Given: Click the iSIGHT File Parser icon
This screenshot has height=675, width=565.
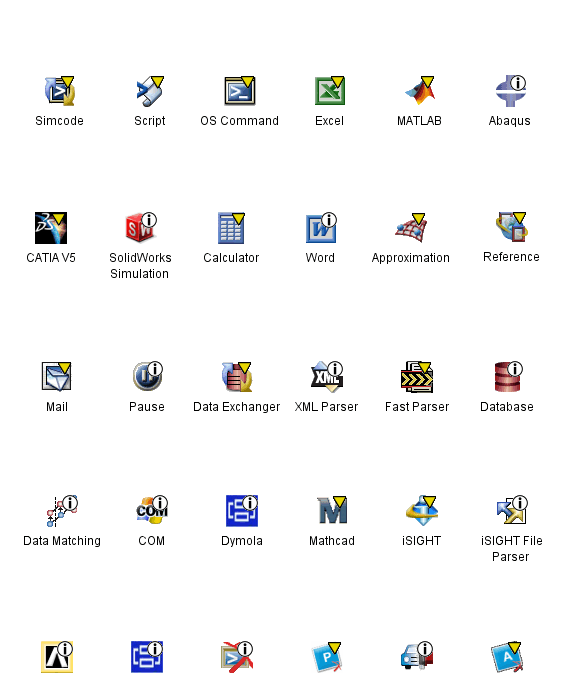Looking at the screenshot, I should (512, 510).
